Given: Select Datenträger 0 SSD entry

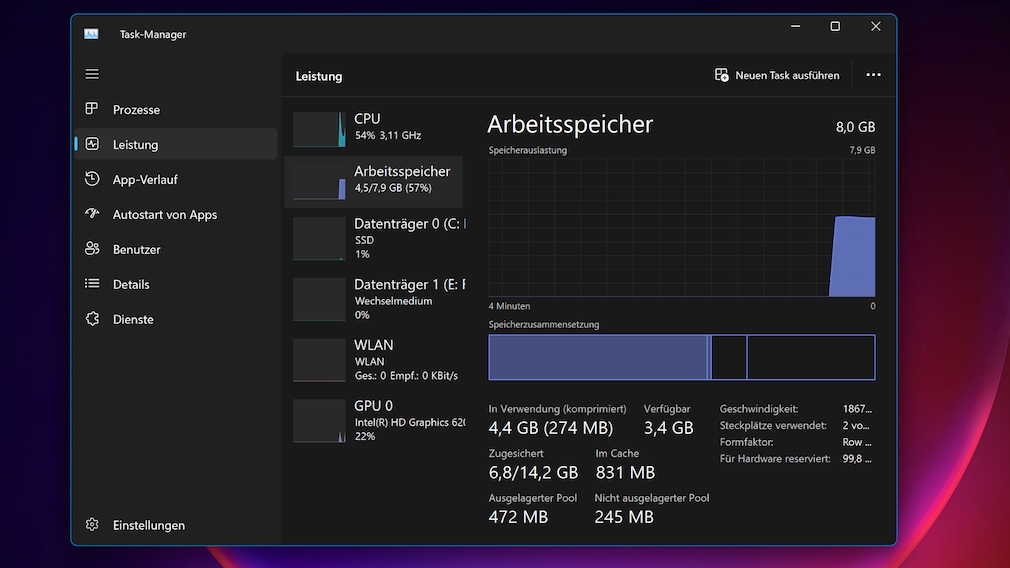Looking at the screenshot, I should click(374, 238).
